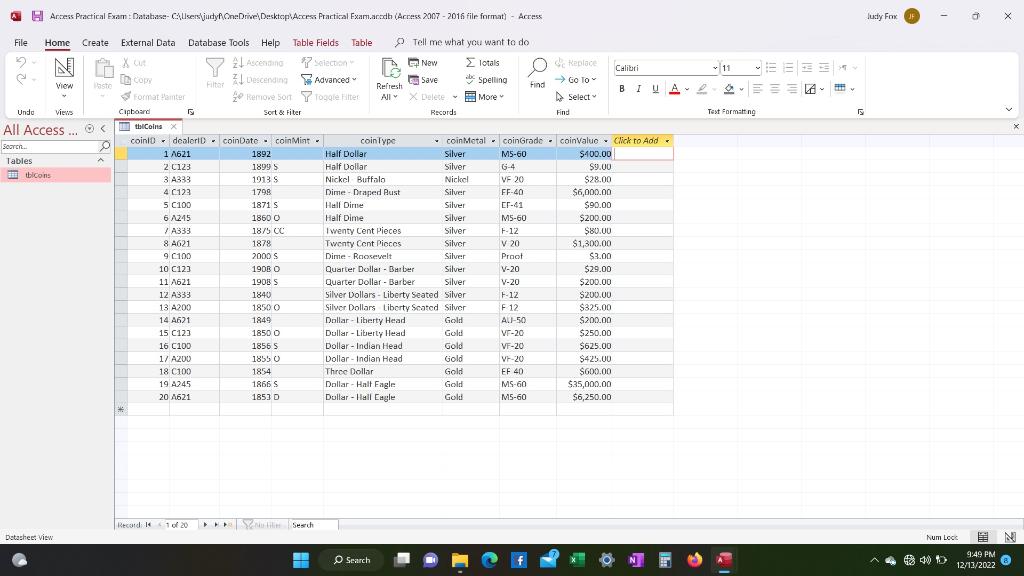Create a New record
The width and height of the screenshot is (1024, 576).
click(423, 63)
